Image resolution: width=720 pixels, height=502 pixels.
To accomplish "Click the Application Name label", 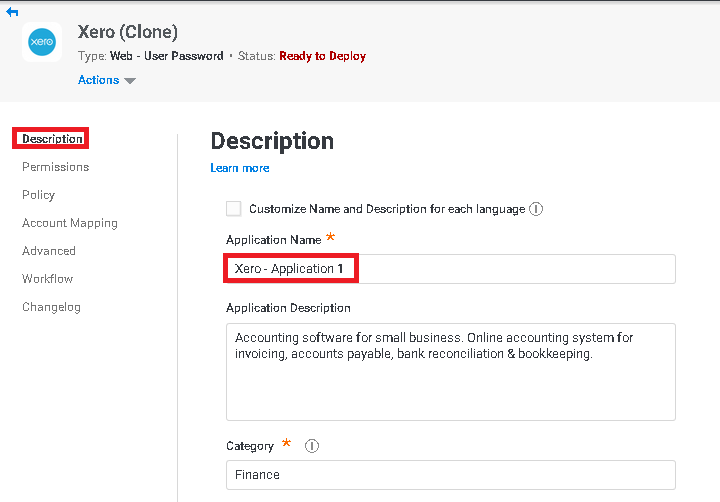I will point(274,240).
